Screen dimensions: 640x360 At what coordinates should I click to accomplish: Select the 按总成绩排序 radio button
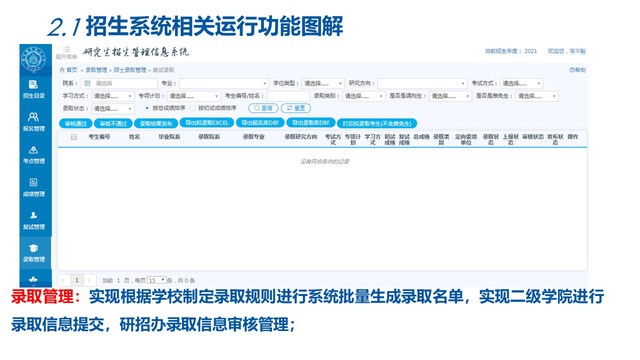[x=147, y=108]
